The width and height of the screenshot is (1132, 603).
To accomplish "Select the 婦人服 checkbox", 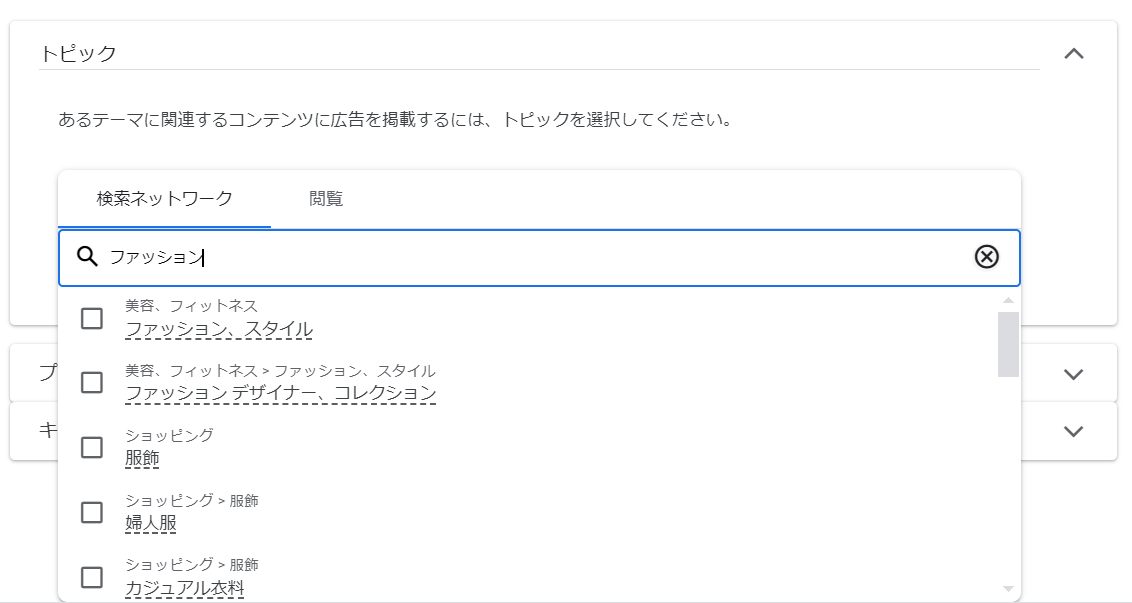I will (92, 513).
